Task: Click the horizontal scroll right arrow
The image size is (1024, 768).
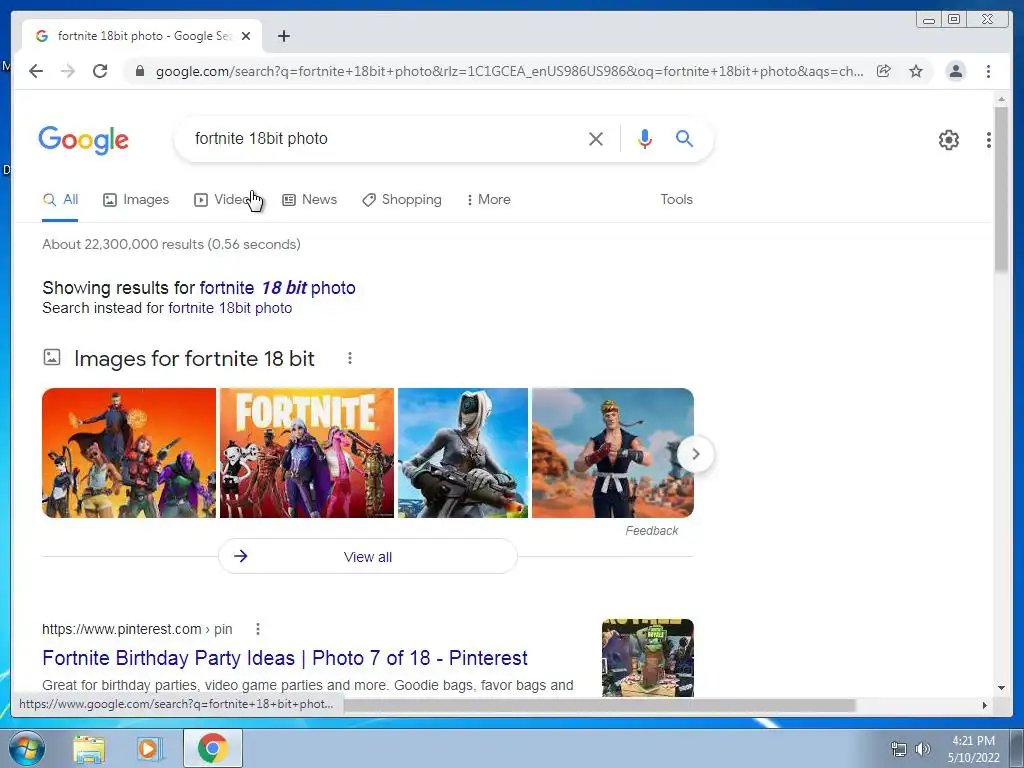Action: click(x=985, y=705)
